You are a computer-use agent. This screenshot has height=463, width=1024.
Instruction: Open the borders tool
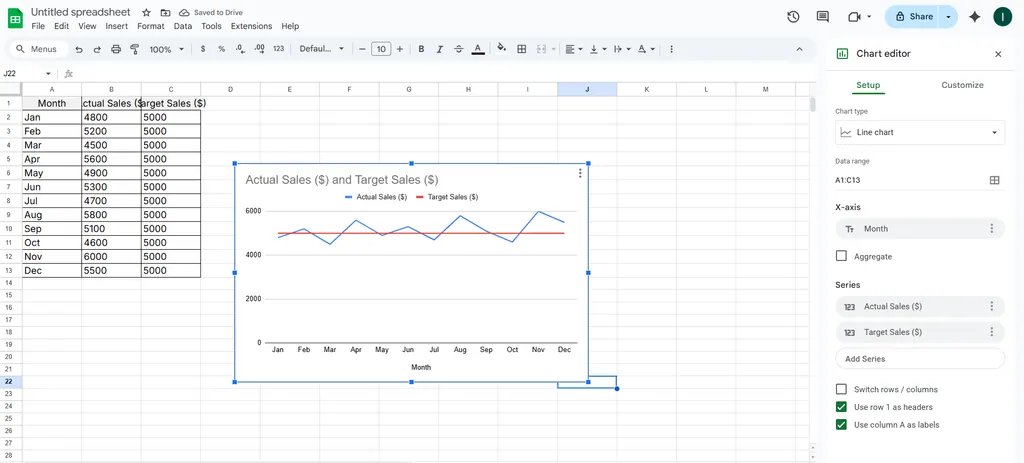click(522, 49)
